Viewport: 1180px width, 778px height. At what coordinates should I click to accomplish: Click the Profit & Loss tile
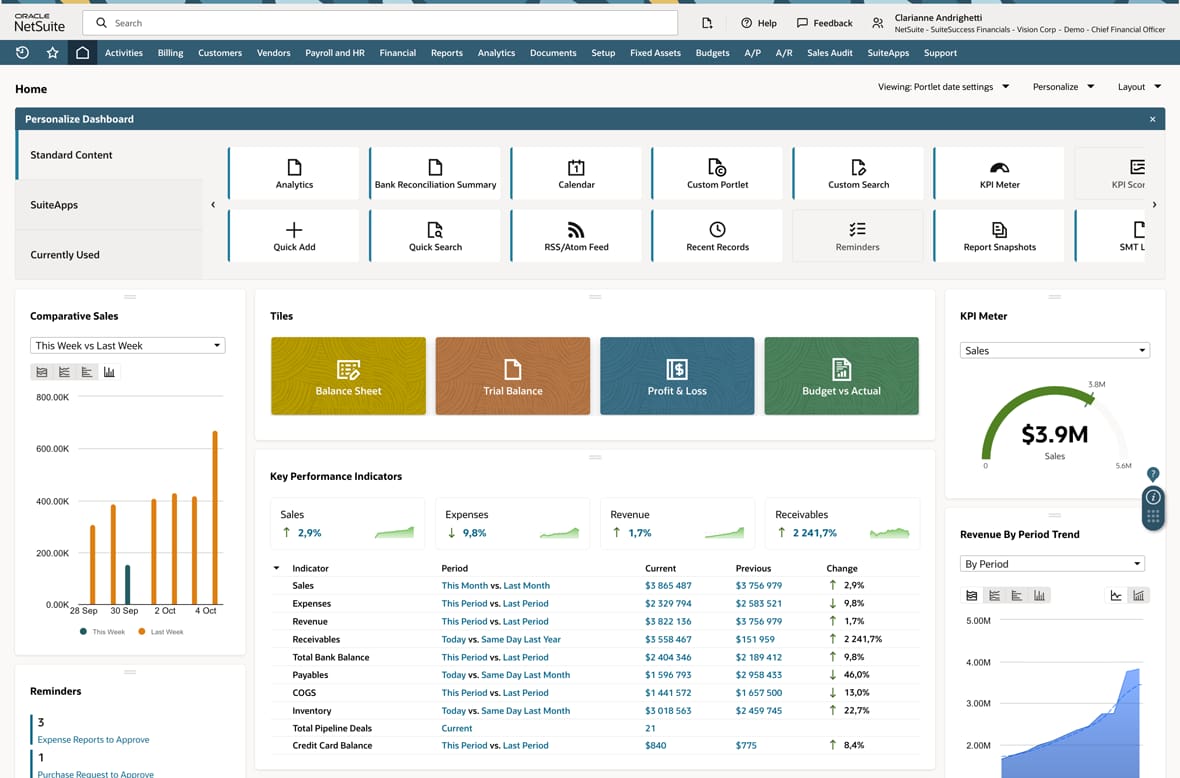pos(677,376)
